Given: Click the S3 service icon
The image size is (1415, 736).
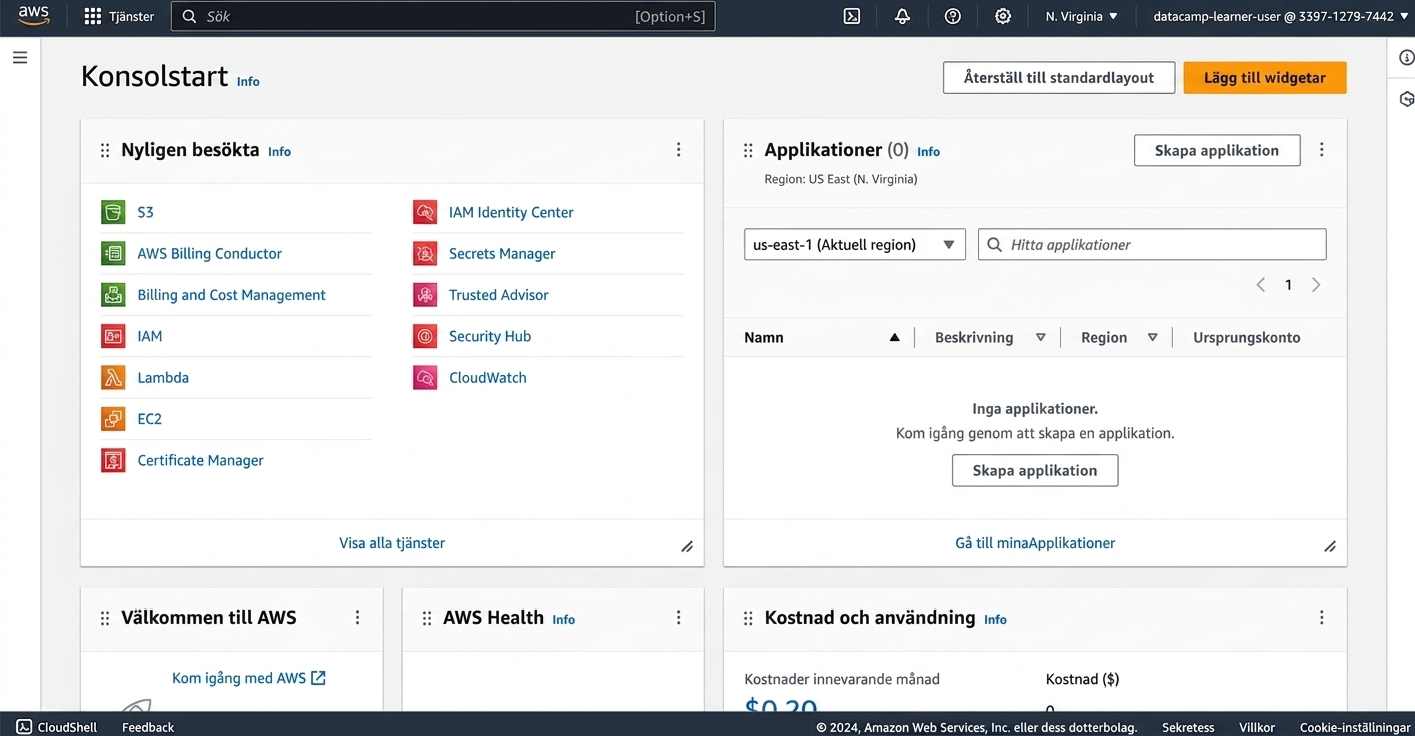Looking at the screenshot, I should pyautogui.click(x=113, y=212).
